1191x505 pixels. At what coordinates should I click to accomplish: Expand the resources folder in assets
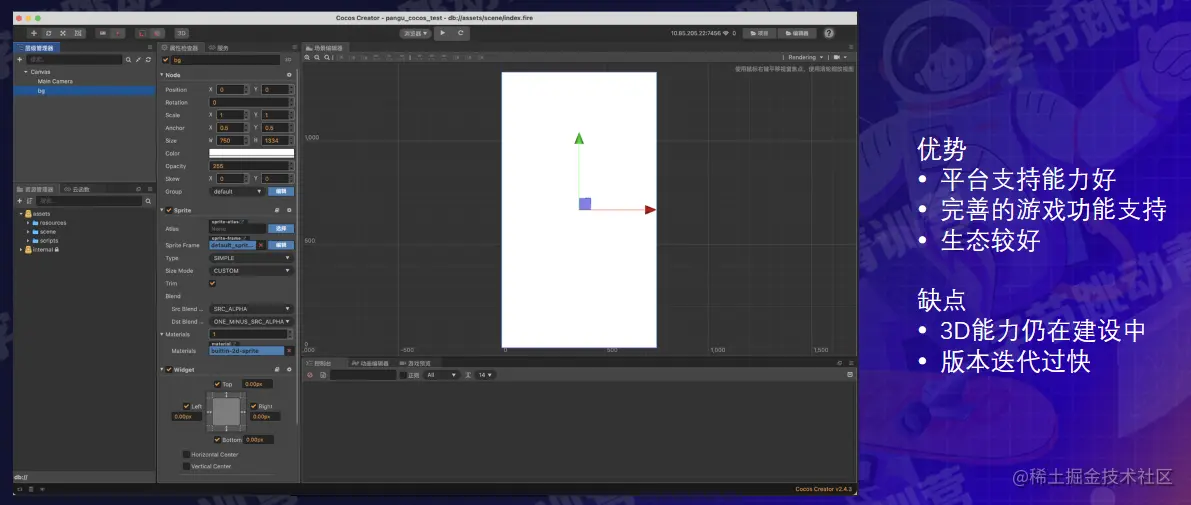click(x=28, y=223)
